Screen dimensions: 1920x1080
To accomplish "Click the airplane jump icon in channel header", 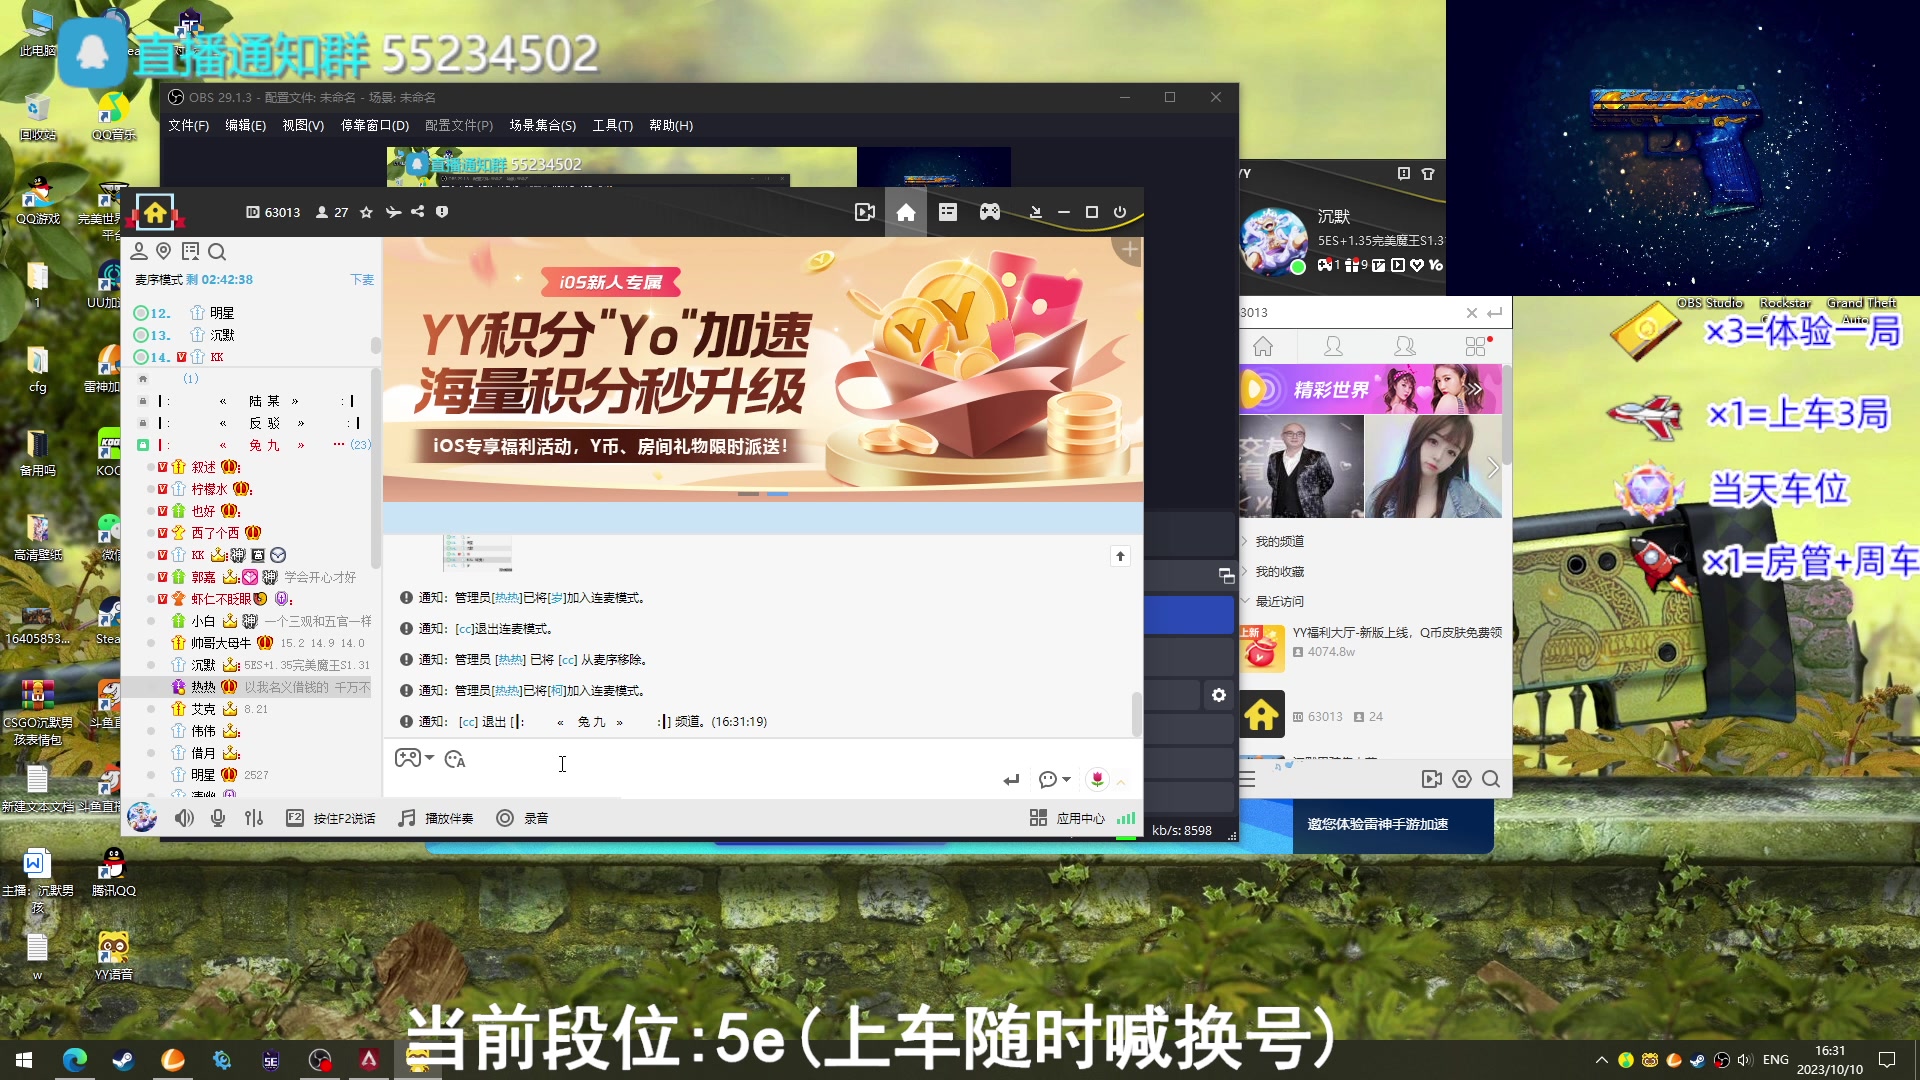I will [393, 212].
